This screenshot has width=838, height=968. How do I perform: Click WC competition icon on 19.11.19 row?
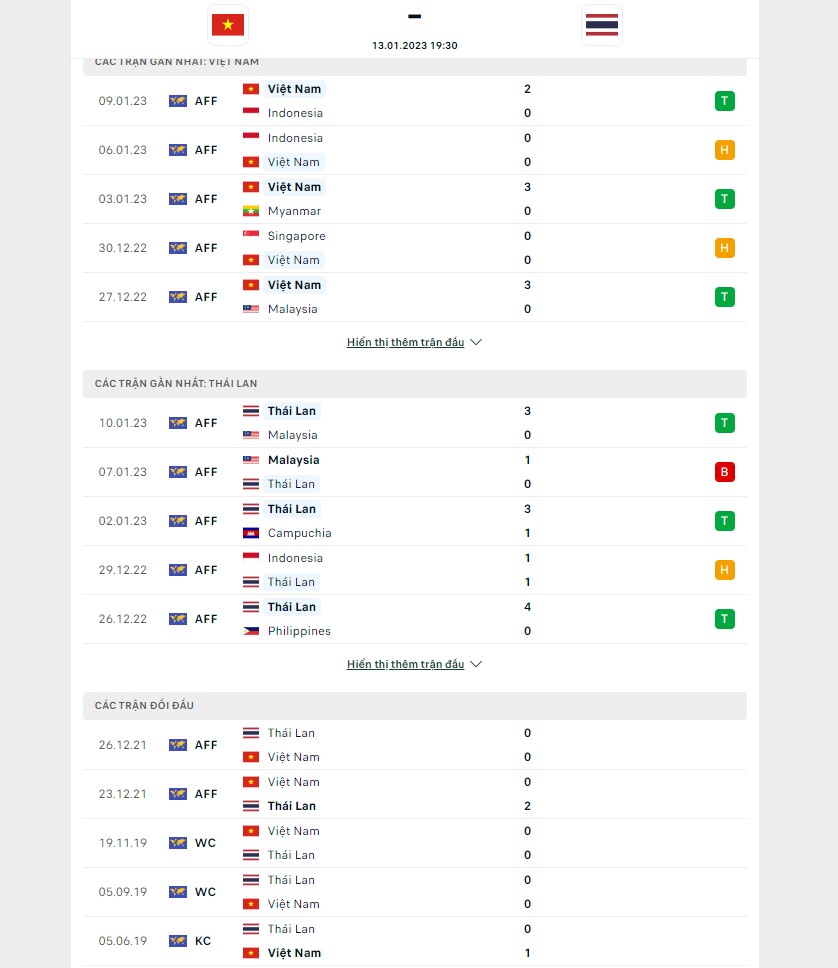(x=178, y=843)
